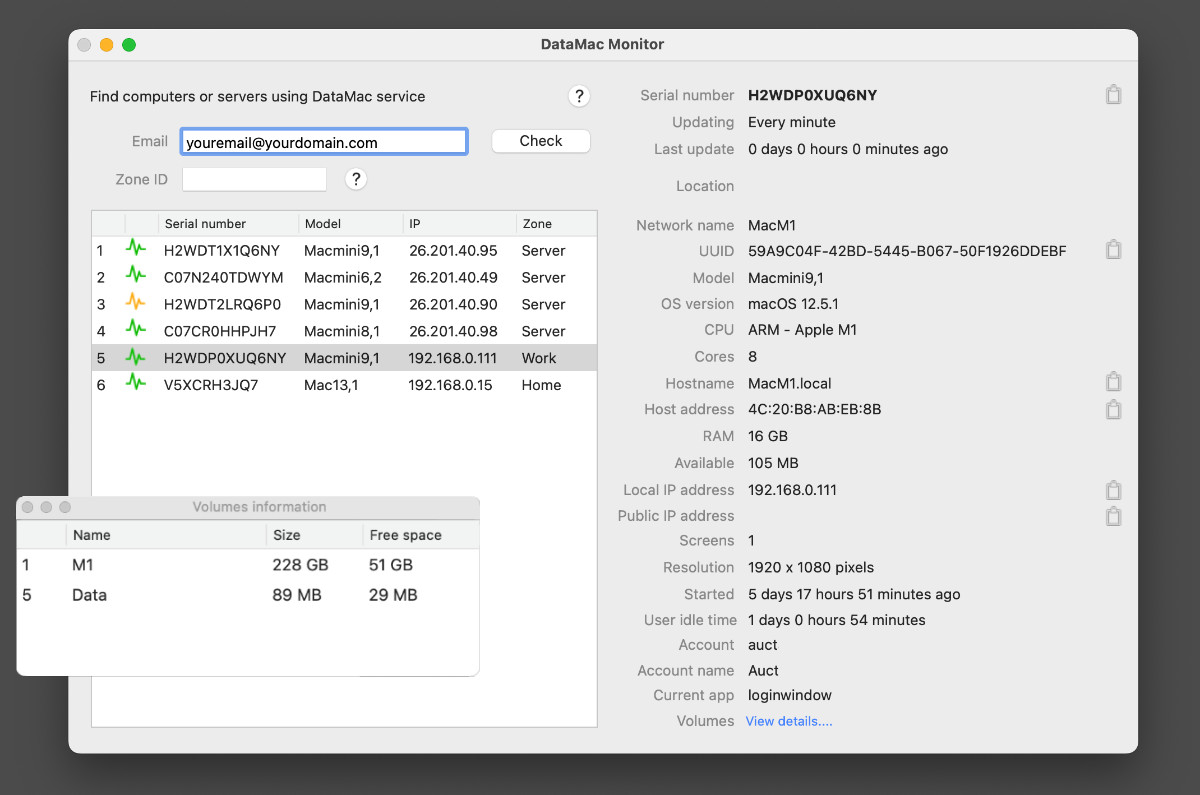The image size is (1200, 795).
Task: Click the bold serial number H2WDP0XUQ6NY in details
Action: pos(813,95)
